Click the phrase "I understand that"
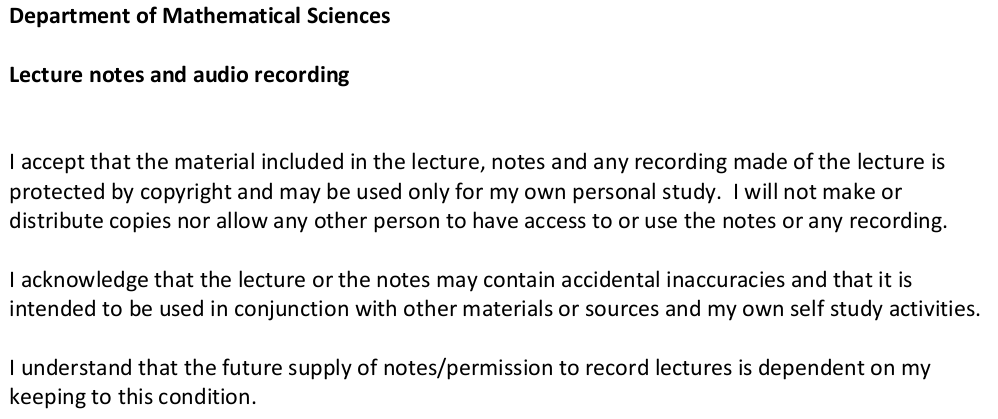 [71, 369]
